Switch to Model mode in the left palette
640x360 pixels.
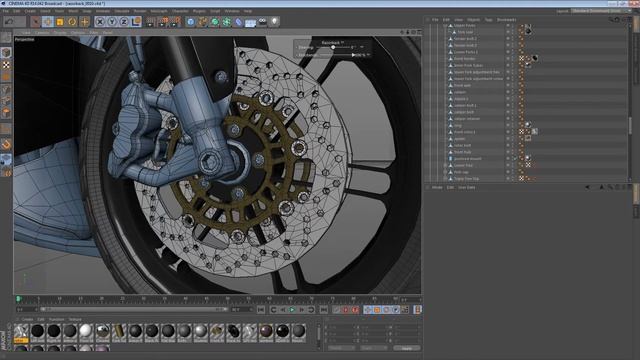point(6,53)
